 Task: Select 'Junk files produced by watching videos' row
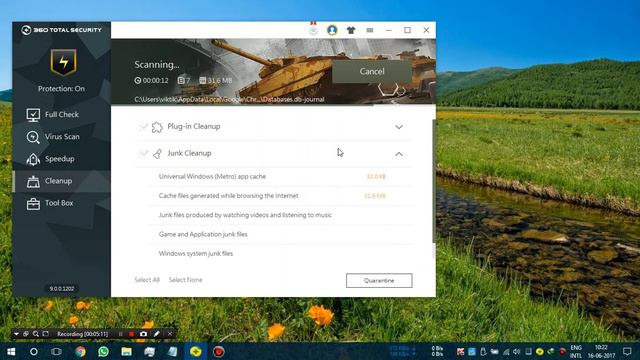click(x=279, y=215)
